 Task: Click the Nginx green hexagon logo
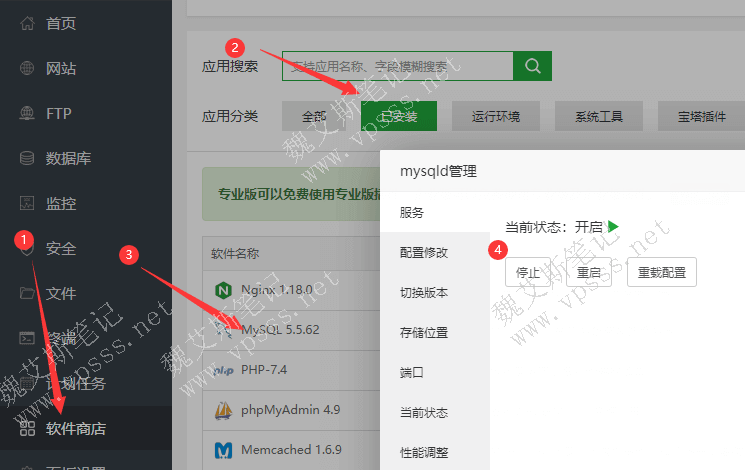(223, 290)
